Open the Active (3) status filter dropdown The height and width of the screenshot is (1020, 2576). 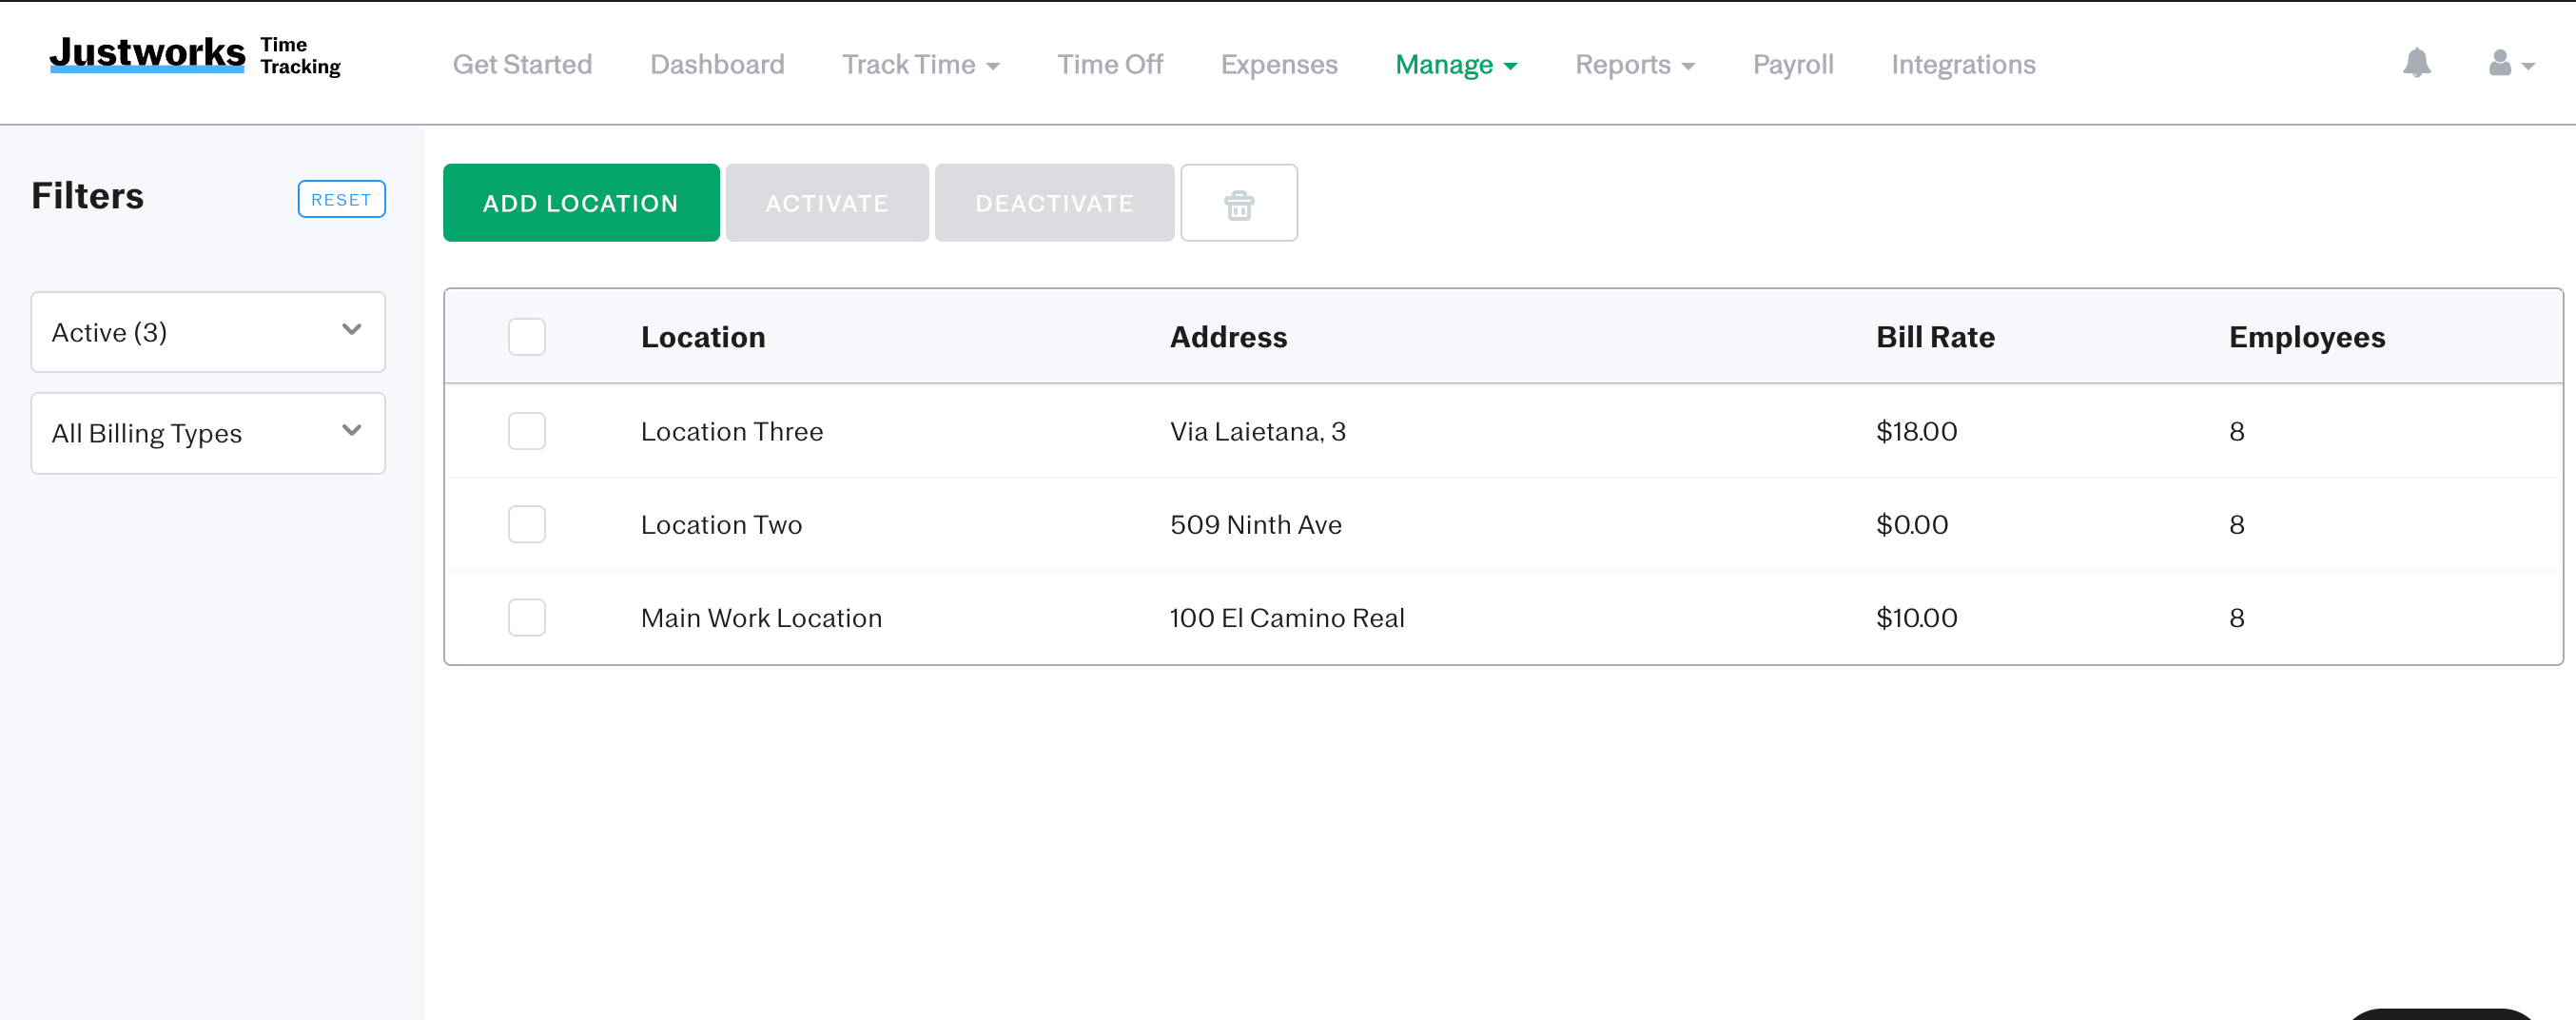point(207,332)
